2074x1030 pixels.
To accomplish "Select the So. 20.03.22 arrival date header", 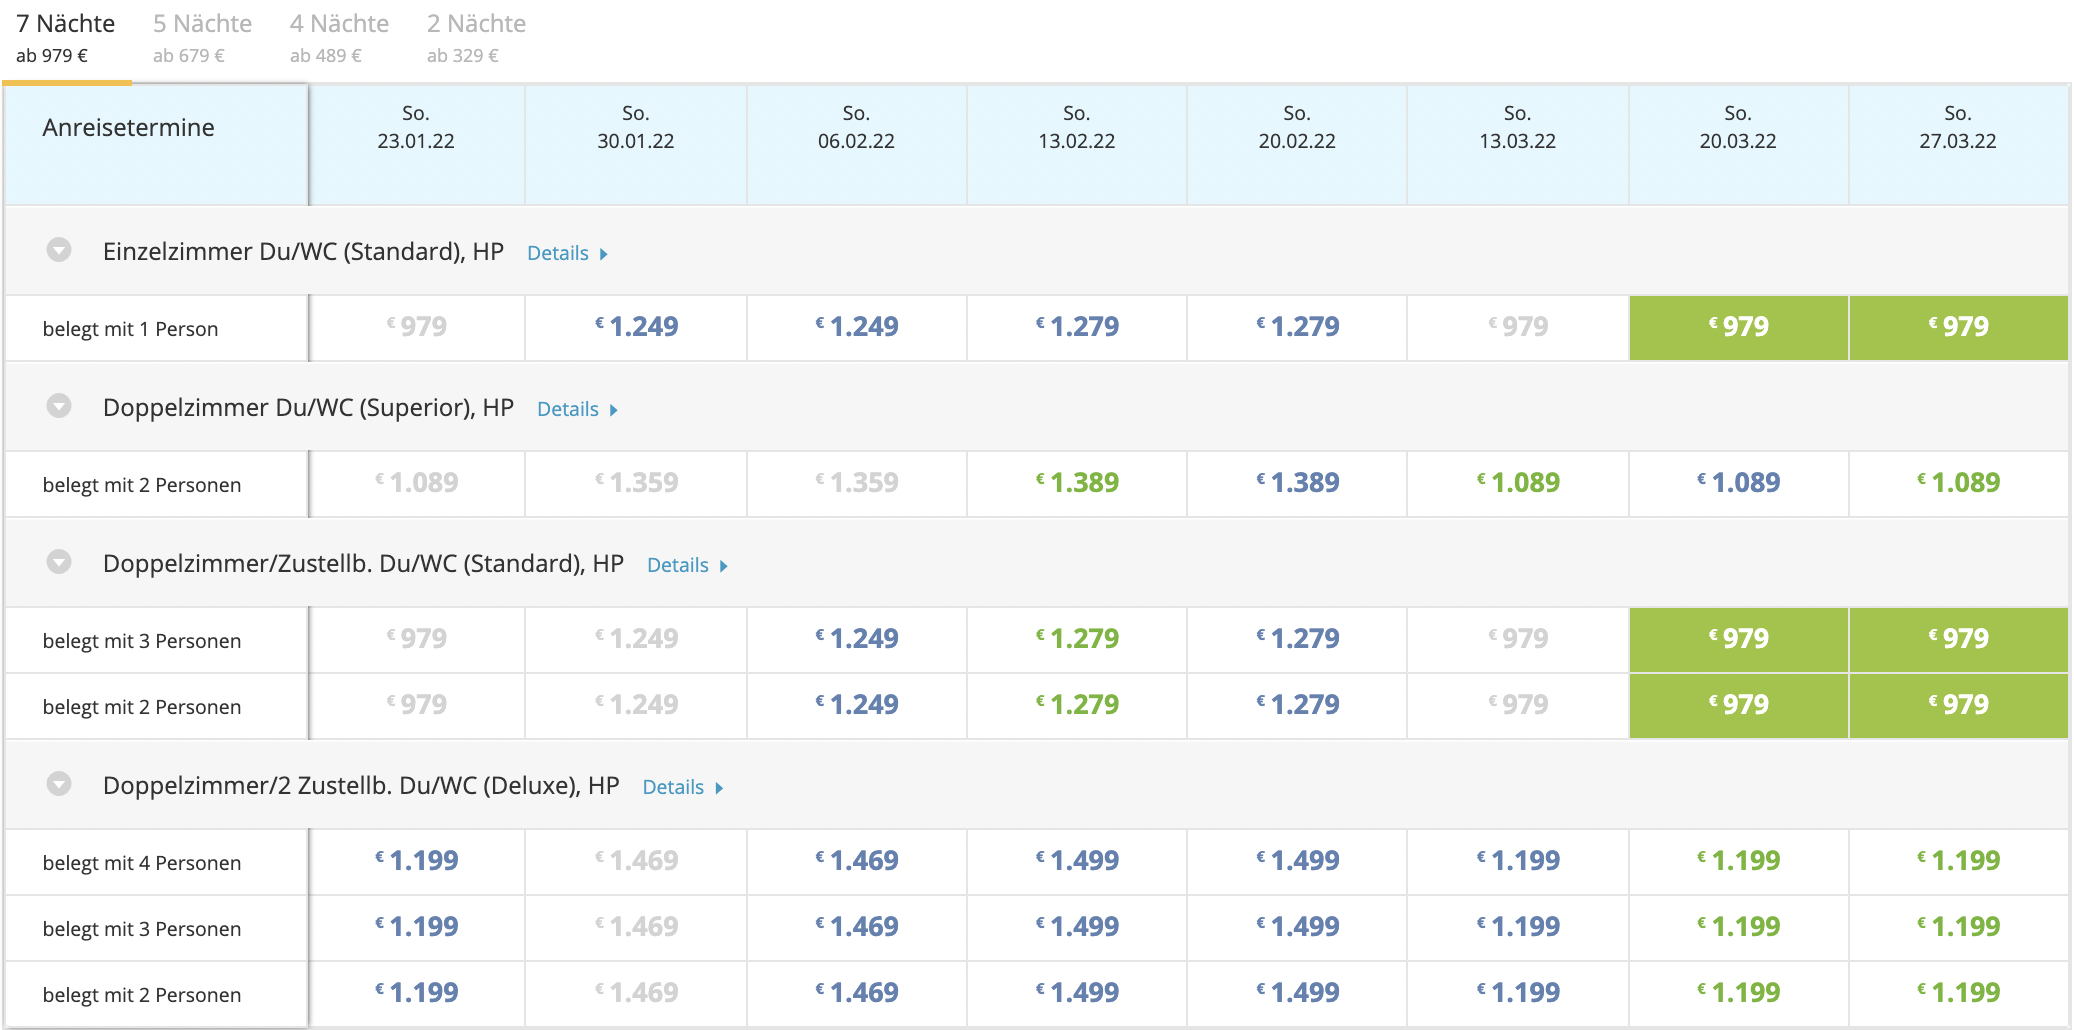I will pyautogui.click(x=1738, y=145).
